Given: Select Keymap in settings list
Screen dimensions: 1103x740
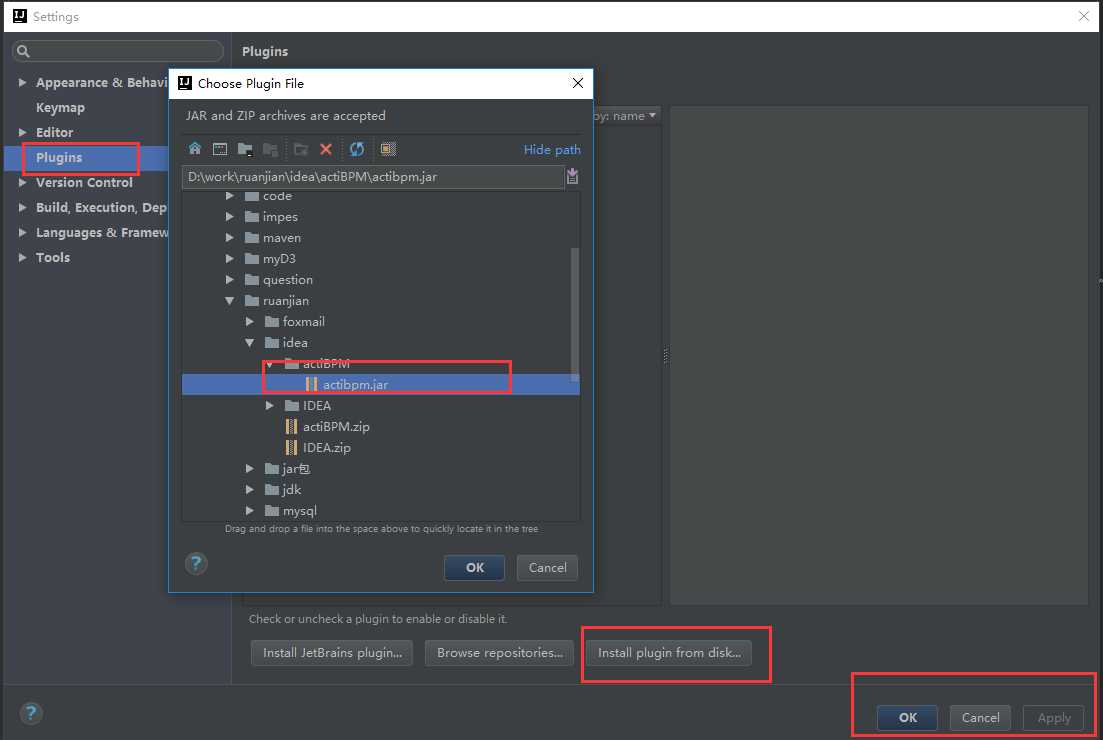Looking at the screenshot, I should pos(60,108).
